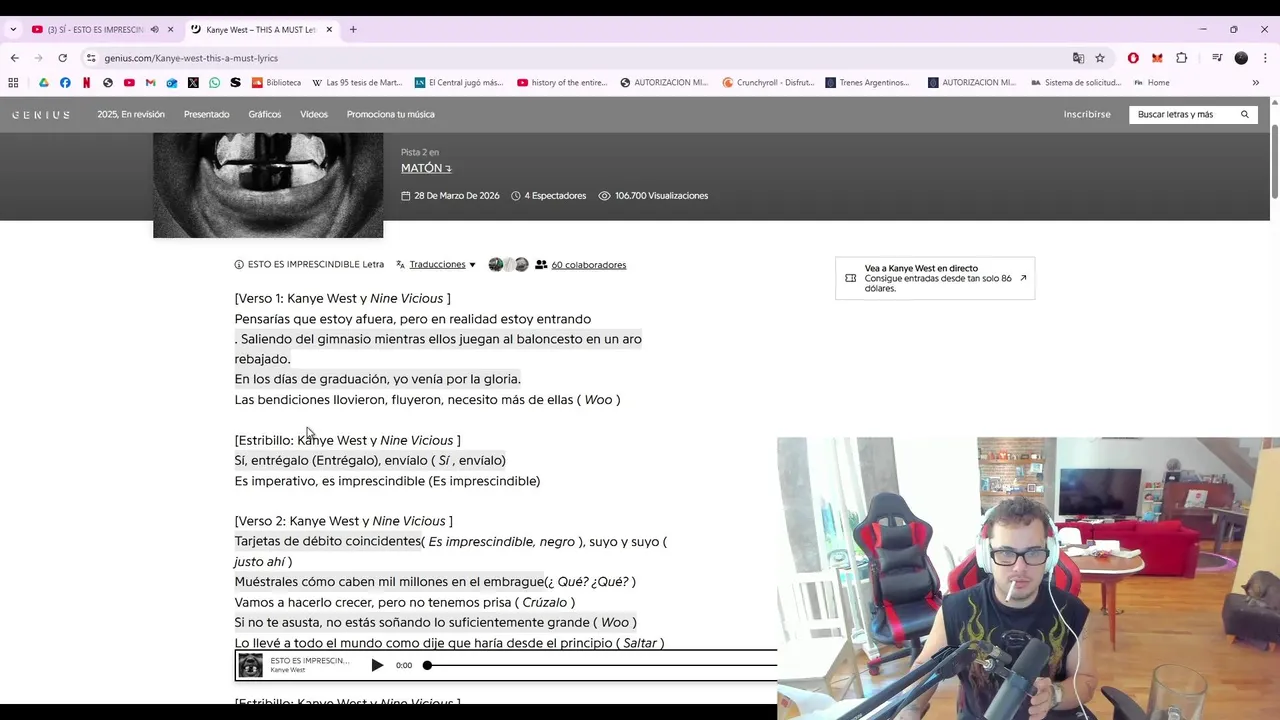The height and width of the screenshot is (720, 1280).
Task: Open the red Opera-style extension icon
Action: [x=1133, y=58]
